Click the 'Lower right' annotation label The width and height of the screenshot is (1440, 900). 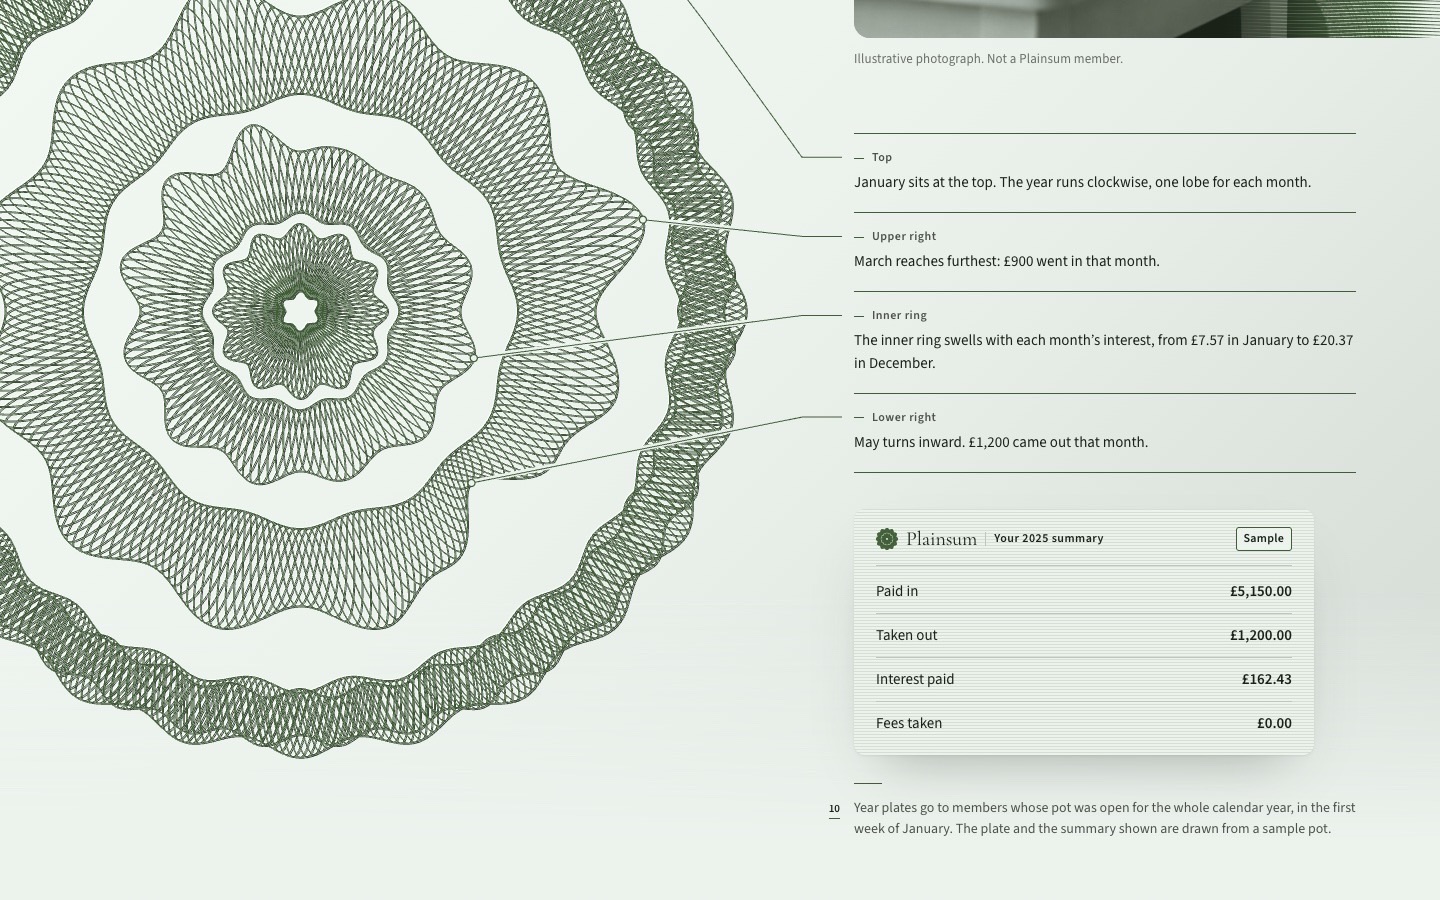tap(904, 417)
